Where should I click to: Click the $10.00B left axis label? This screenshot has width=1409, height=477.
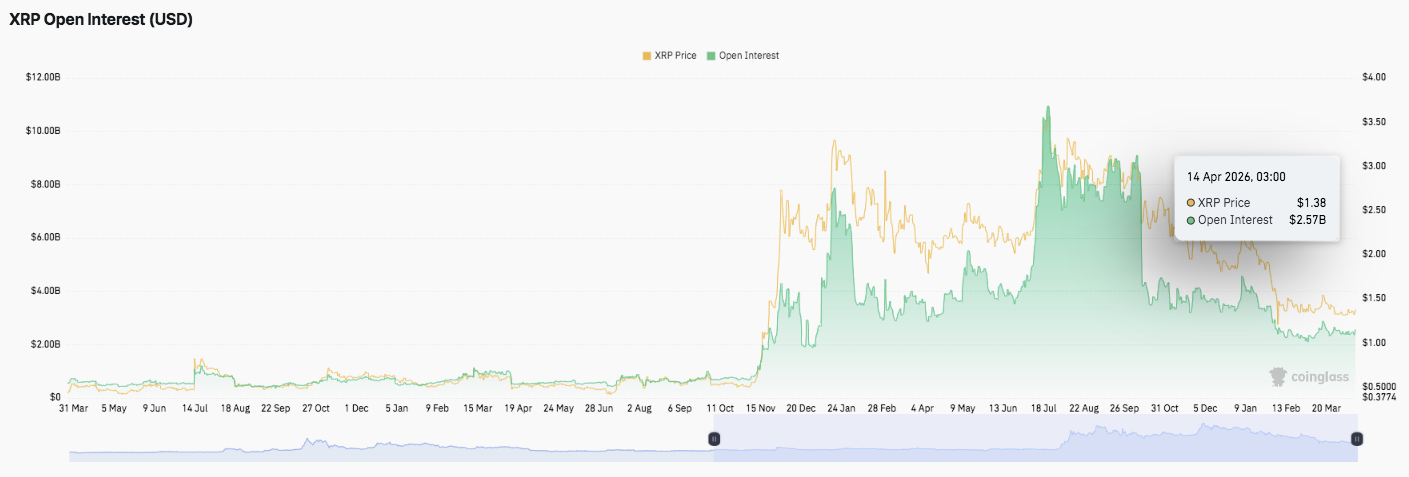click(44, 131)
